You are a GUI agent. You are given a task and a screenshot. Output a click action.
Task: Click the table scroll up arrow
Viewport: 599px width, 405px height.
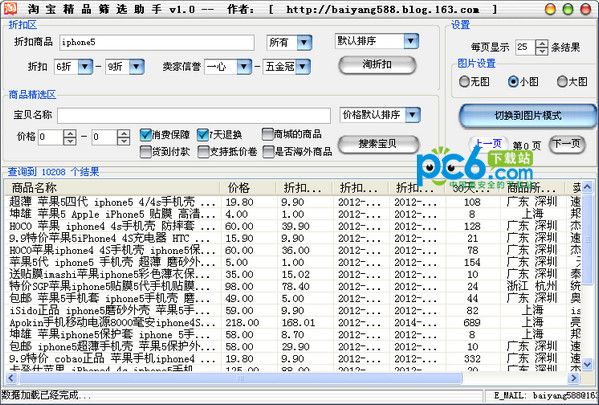coord(587,187)
